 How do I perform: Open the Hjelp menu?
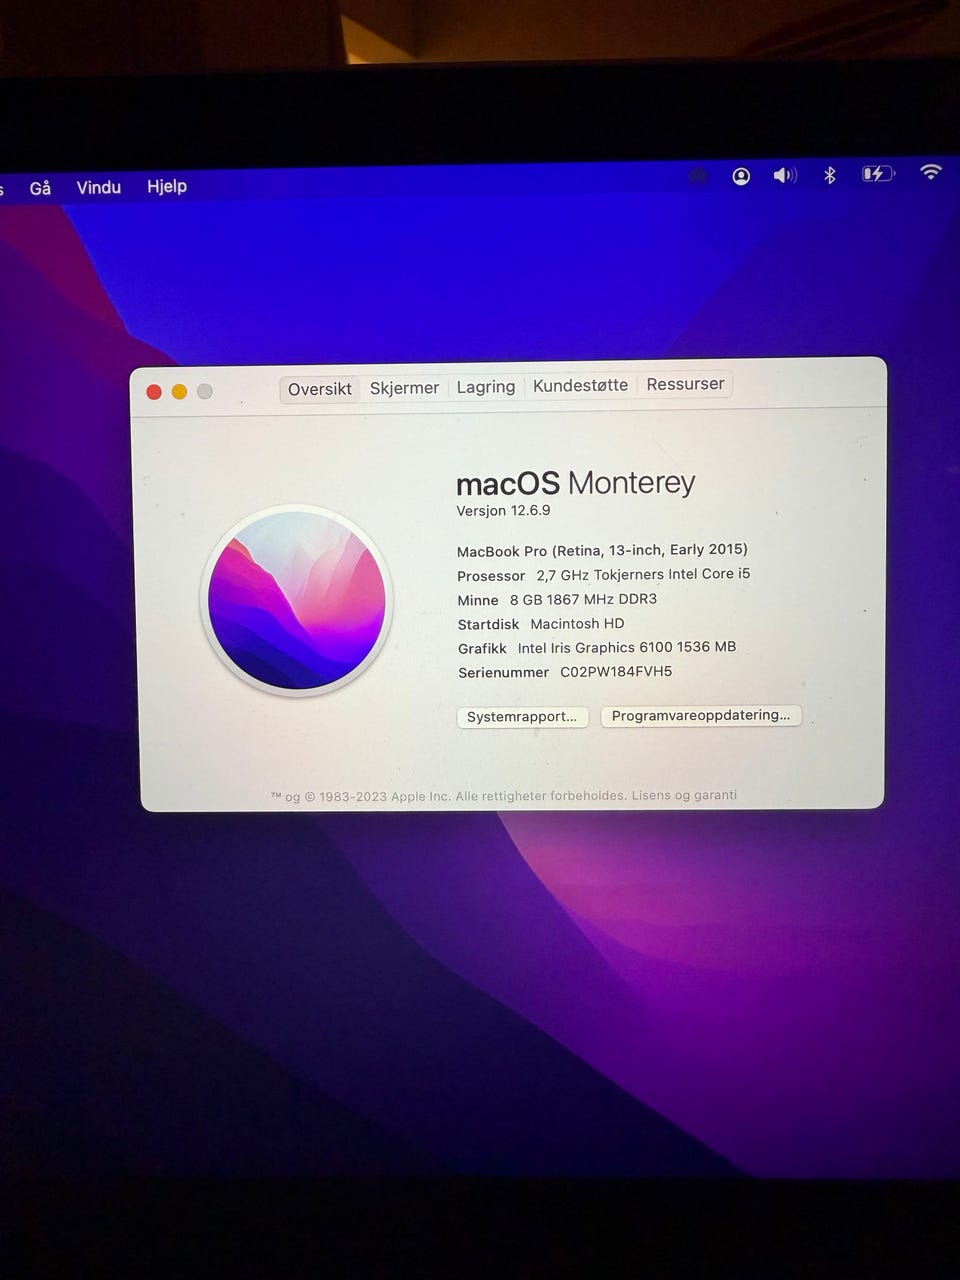(x=167, y=186)
